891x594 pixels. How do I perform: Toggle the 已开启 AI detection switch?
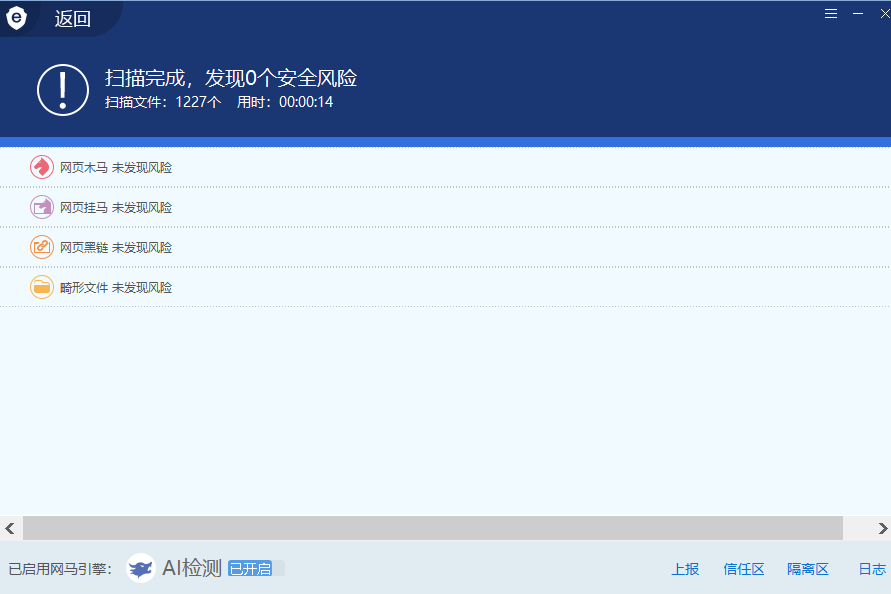(256, 568)
